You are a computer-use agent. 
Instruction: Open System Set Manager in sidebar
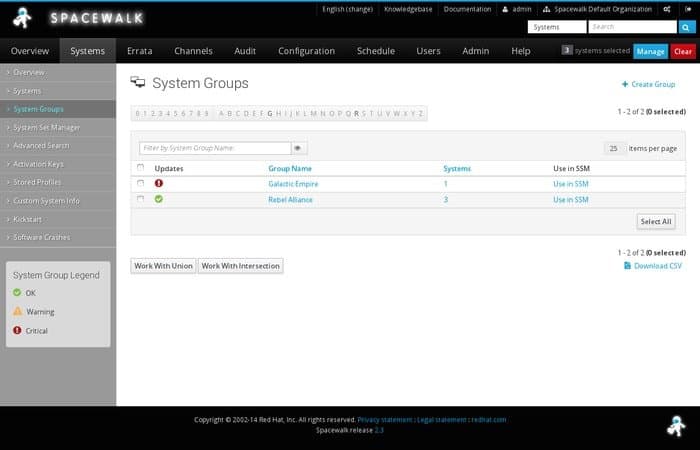tap(58, 127)
